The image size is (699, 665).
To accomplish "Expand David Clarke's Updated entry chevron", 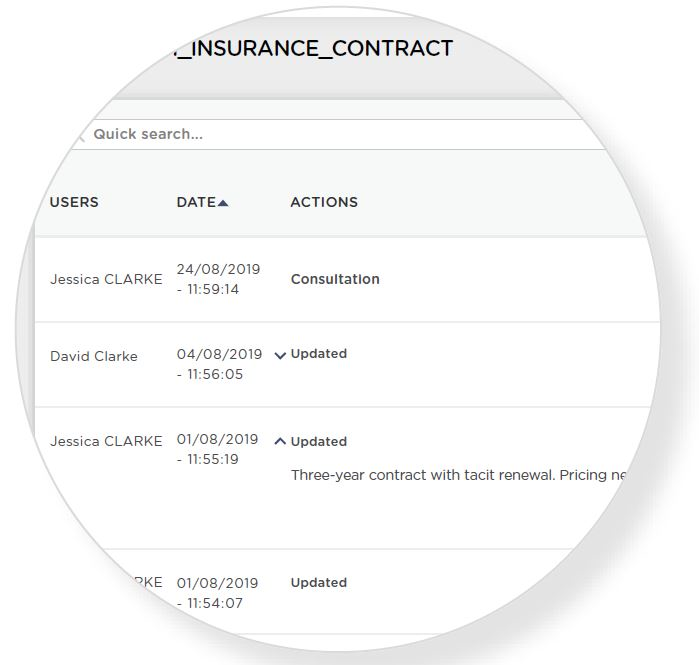I will [x=280, y=355].
